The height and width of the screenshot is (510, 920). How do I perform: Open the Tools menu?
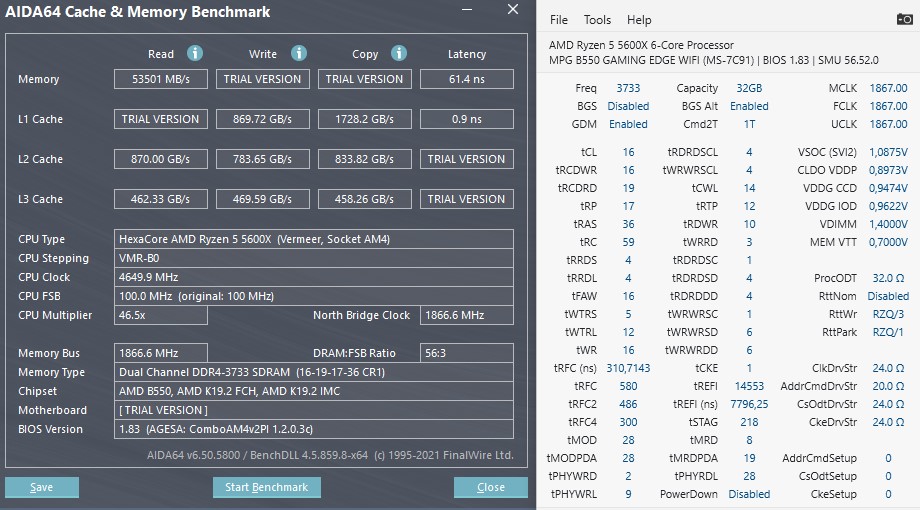click(597, 20)
